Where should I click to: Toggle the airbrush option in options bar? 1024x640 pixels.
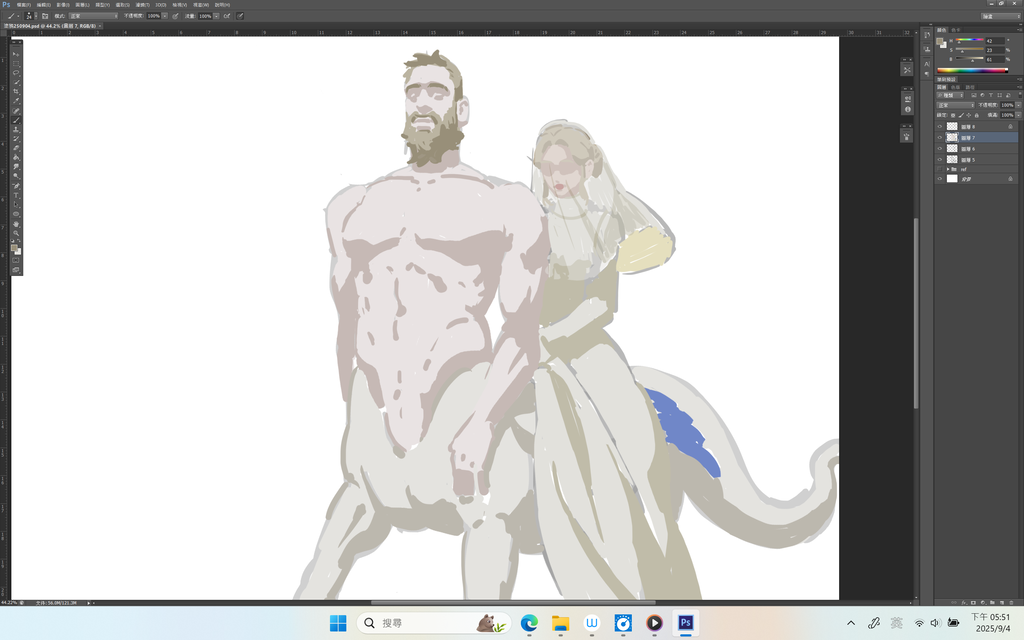[227, 16]
